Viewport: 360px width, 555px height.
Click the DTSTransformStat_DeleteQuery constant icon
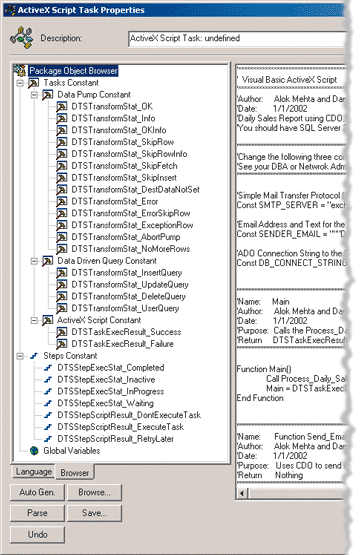[62, 296]
